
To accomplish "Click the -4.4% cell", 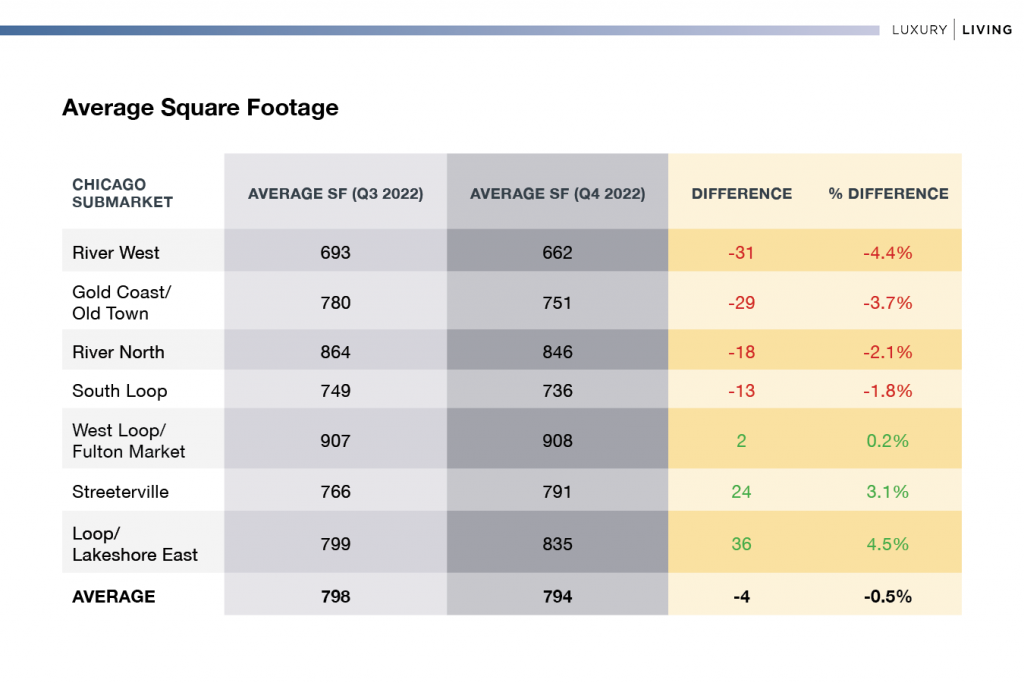I will 888,253.
